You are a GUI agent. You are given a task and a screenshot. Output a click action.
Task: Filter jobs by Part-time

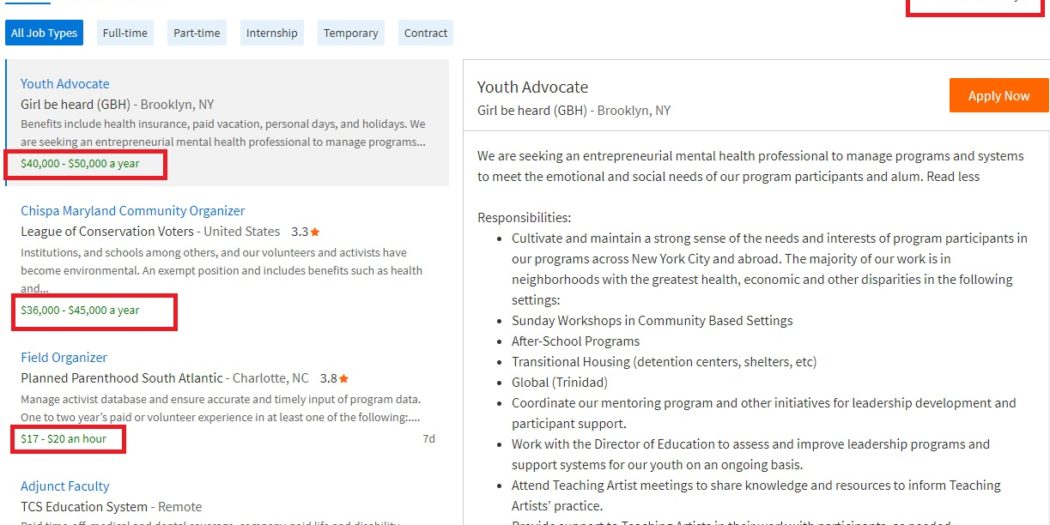196,33
